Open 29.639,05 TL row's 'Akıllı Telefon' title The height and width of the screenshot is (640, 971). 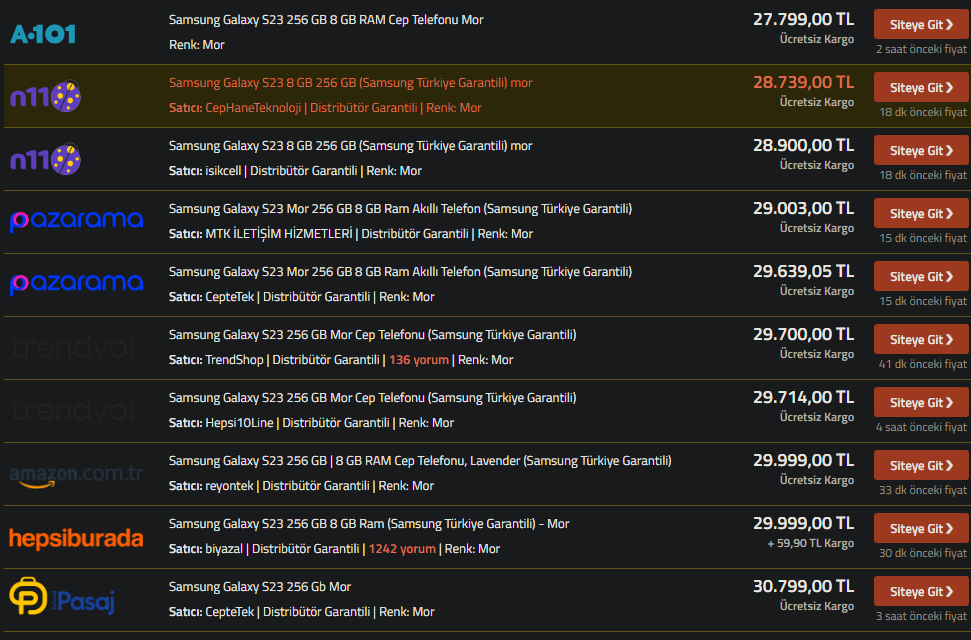pyautogui.click(x=400, y=272)
